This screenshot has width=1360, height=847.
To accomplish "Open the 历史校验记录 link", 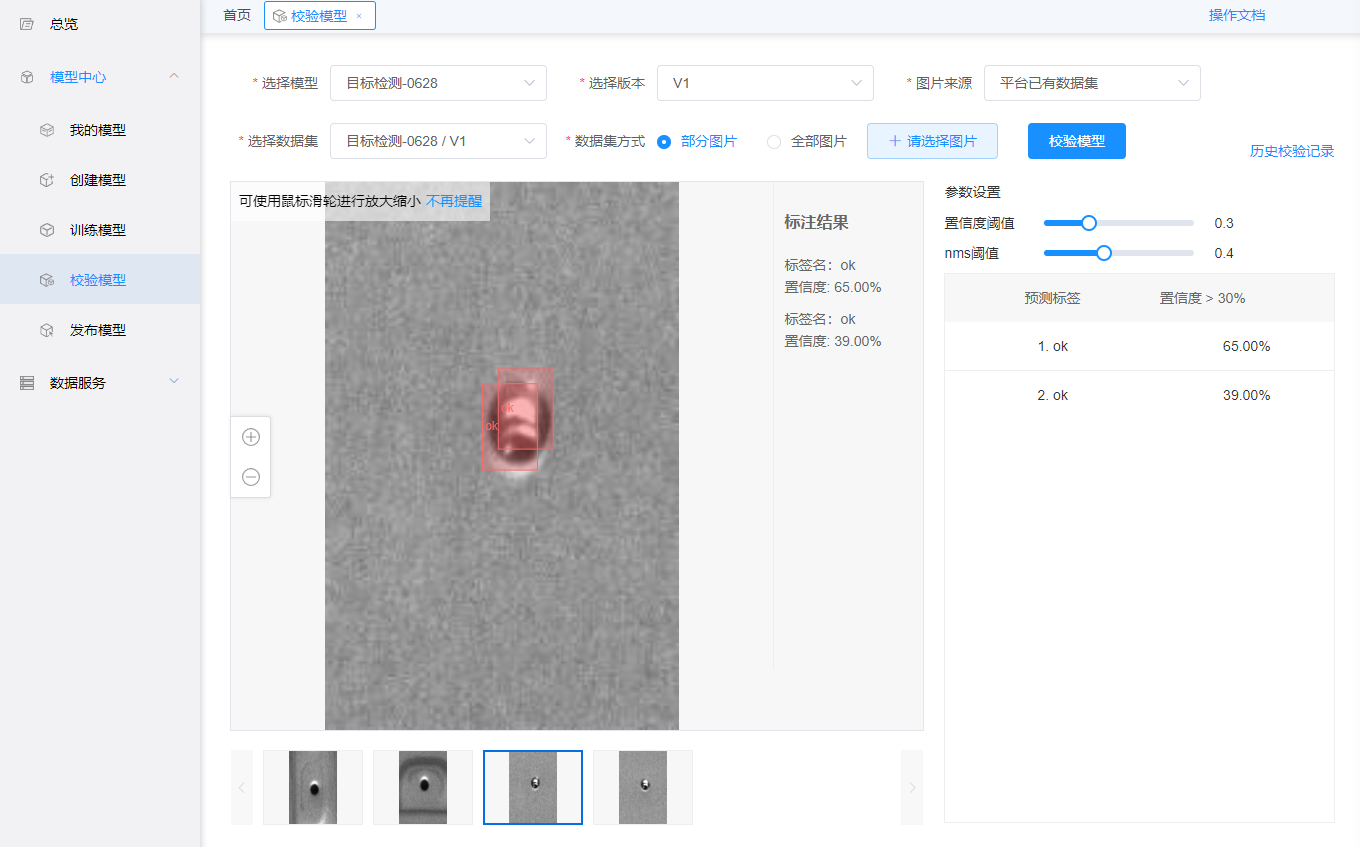I will pyautogui.click(x=1292, y=152).
